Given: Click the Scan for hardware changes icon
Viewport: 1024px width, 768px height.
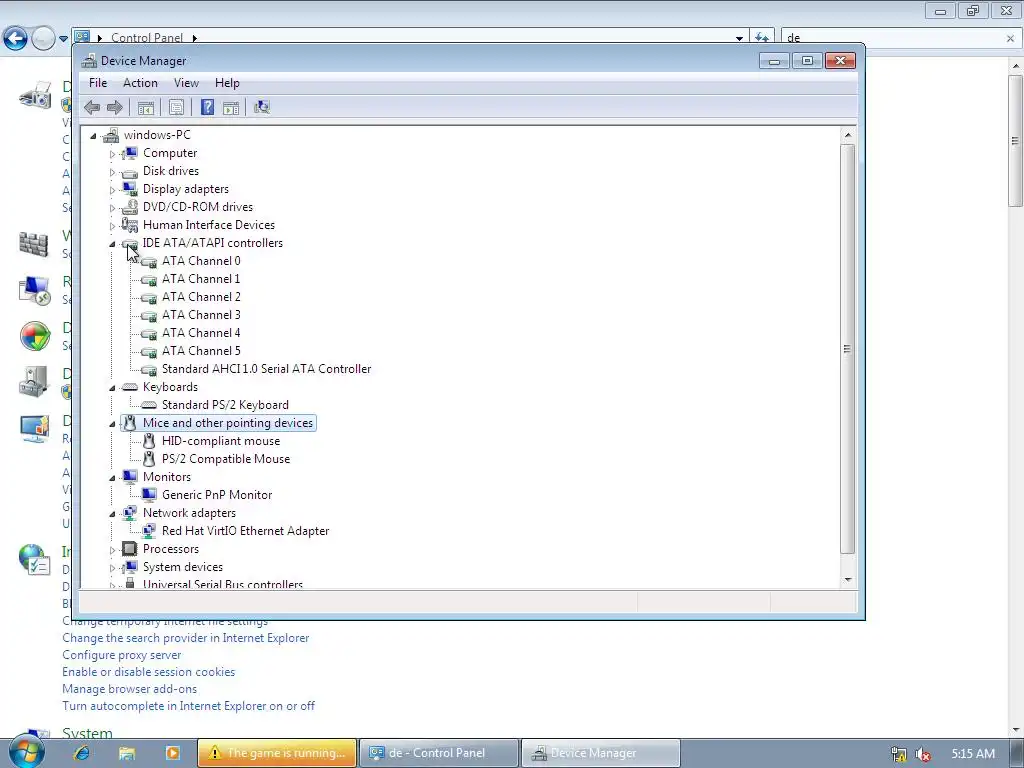Looking at the screenshot, I should tap(262, 107).
